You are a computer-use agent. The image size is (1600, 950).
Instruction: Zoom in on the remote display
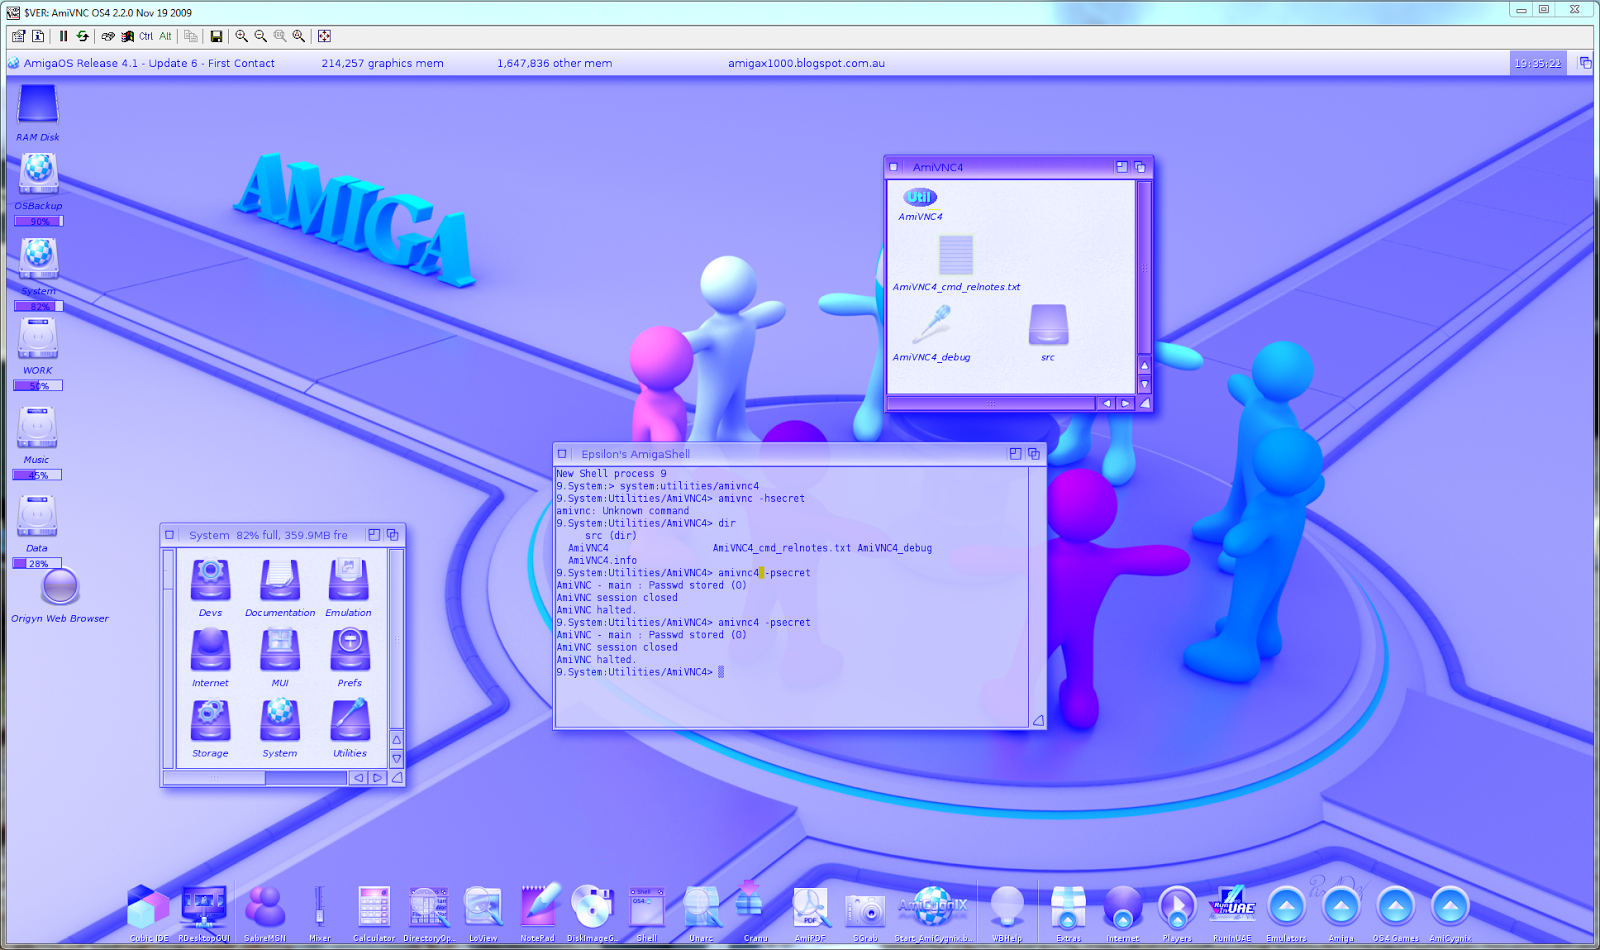click(x=241, y=36)
